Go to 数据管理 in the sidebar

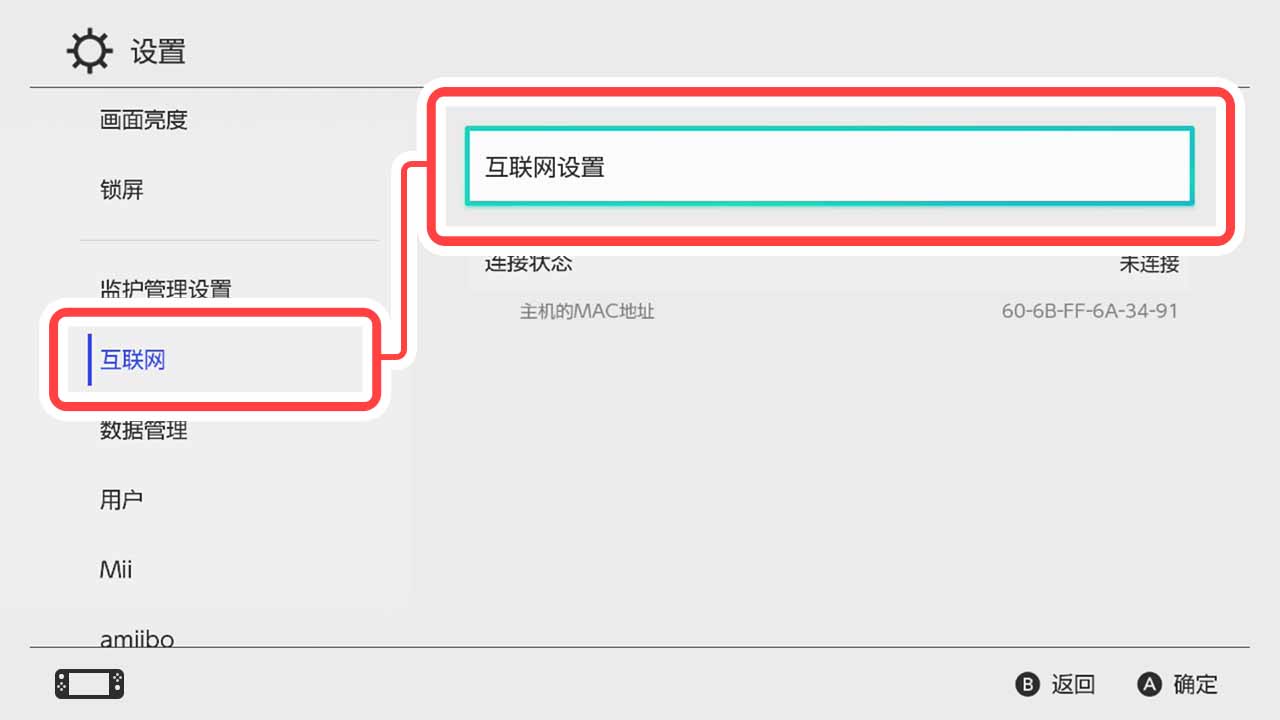tap(144, 430)
